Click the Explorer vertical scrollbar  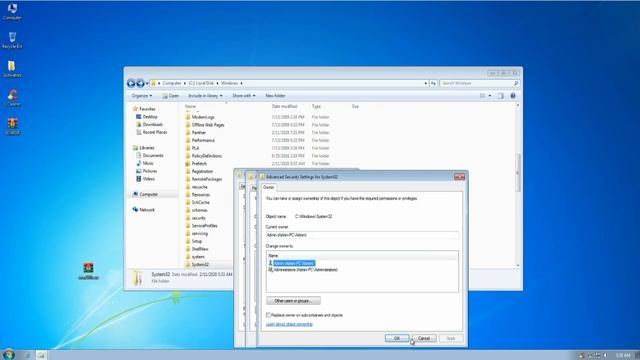coord(518,173)
